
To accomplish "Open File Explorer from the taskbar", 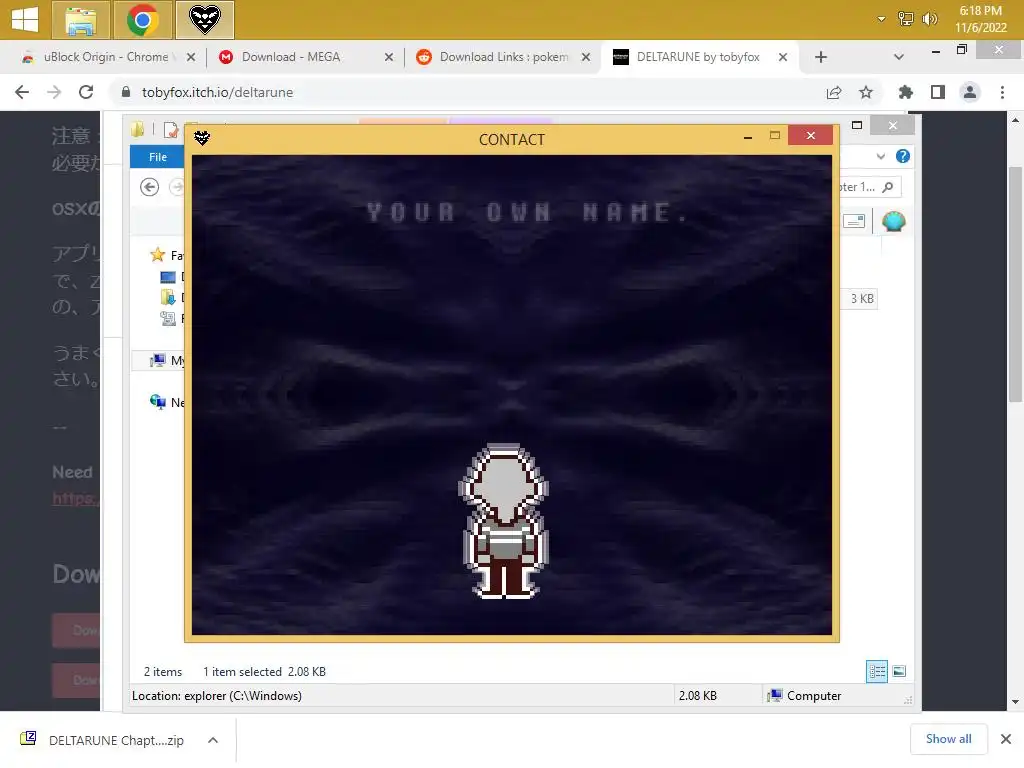I will (80, 20).
